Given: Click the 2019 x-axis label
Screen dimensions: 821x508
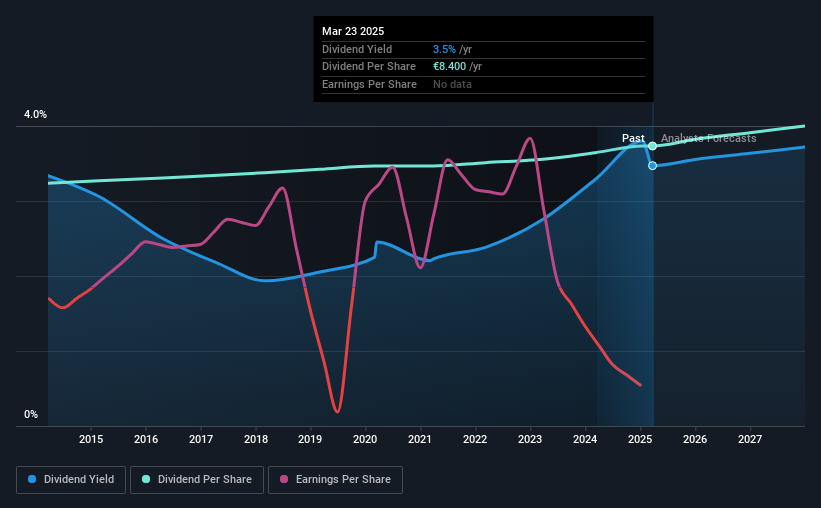Looking at the screenshot, I should click(310, 439).
